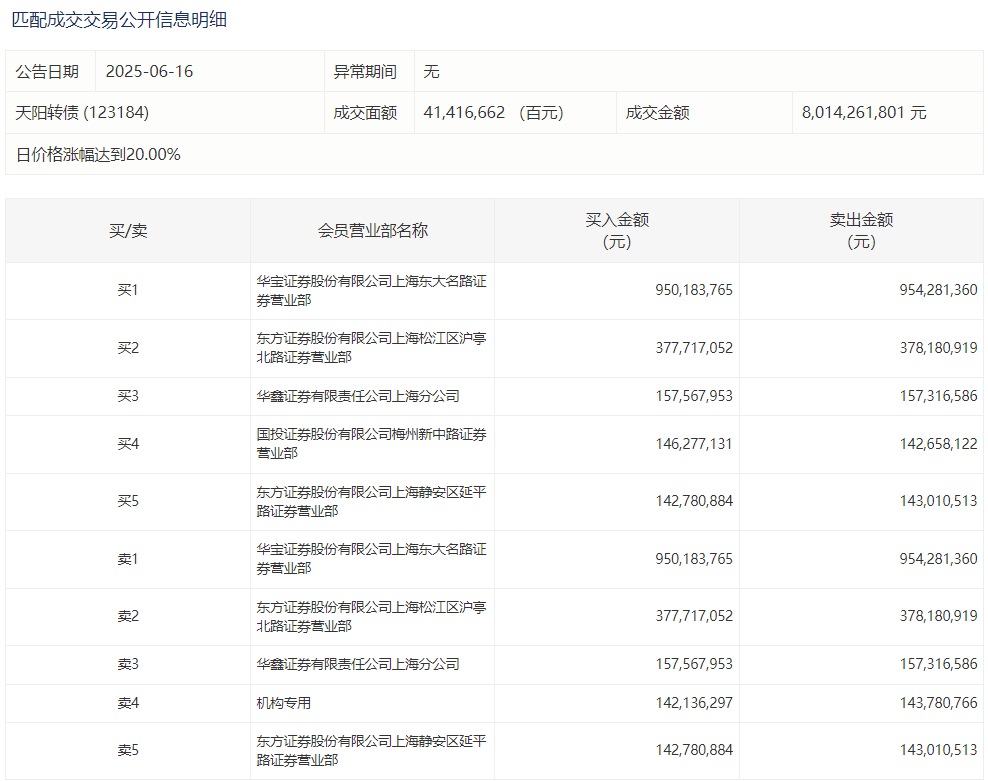Click the 买入金额 (元) column header
The width and height of the screenshot is (988, 781).
(617, 231)
